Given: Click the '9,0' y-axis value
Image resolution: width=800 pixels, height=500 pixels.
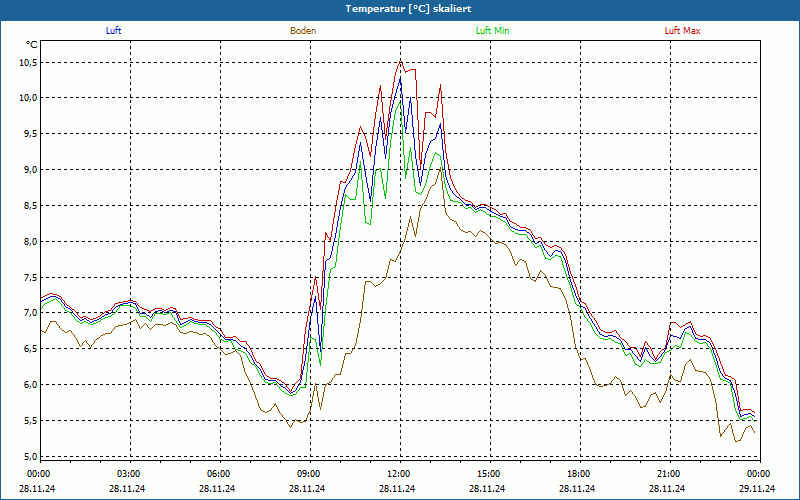Looking at the screenshot, I should pos(31,170).
